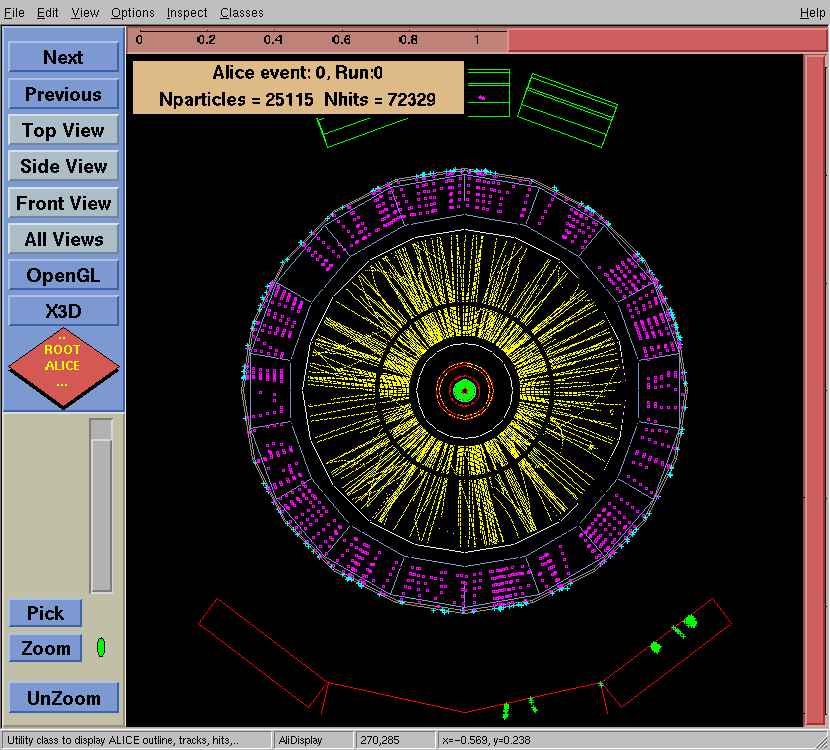Screen dimensions: 830x750
Task: Open the Options menu
Action: point(133,13)
